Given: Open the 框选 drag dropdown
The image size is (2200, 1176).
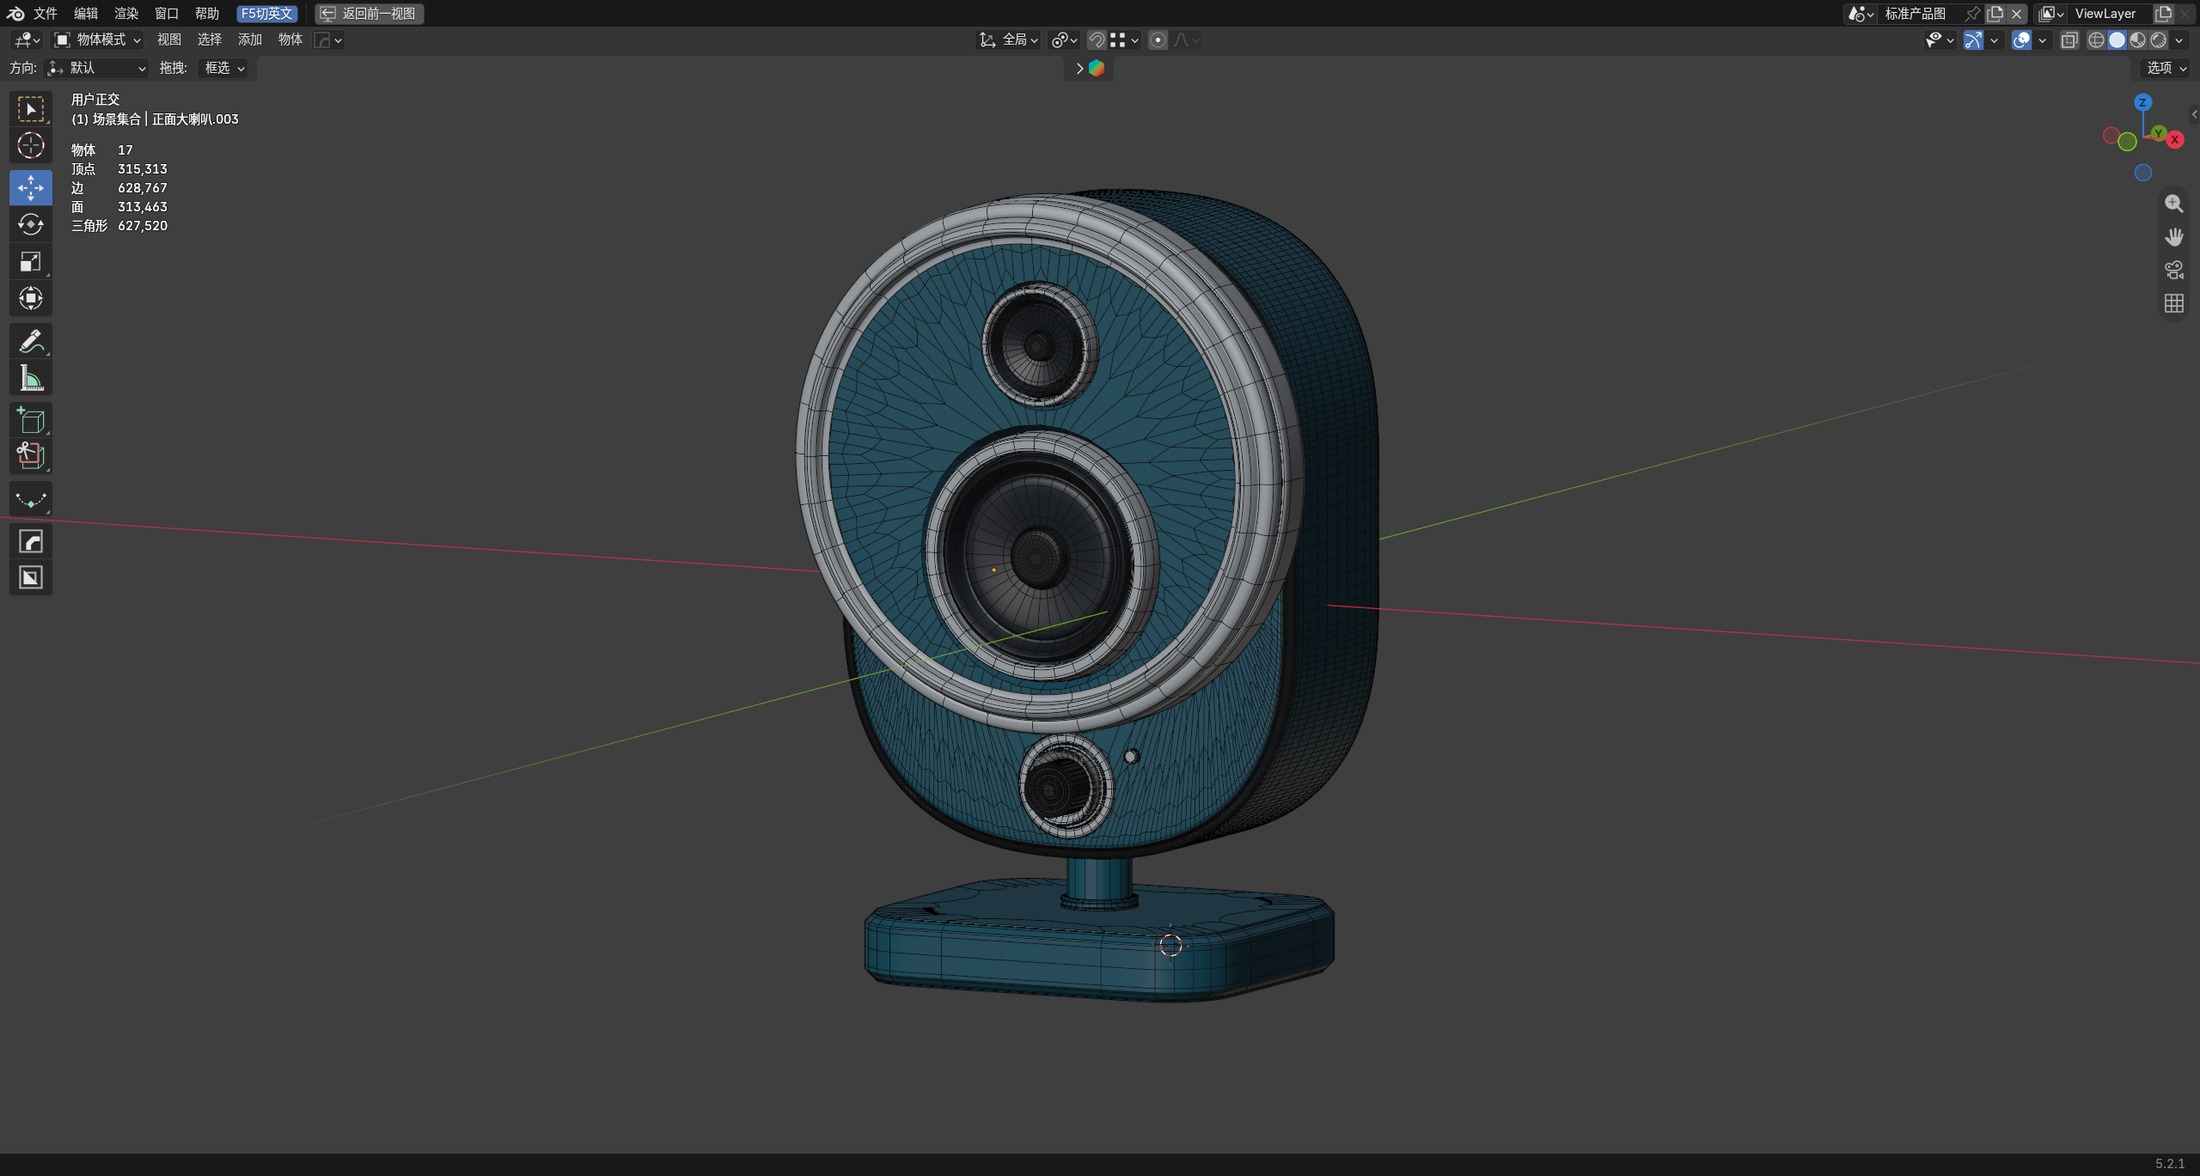Looking at the screenshot, I should point(225,68).
